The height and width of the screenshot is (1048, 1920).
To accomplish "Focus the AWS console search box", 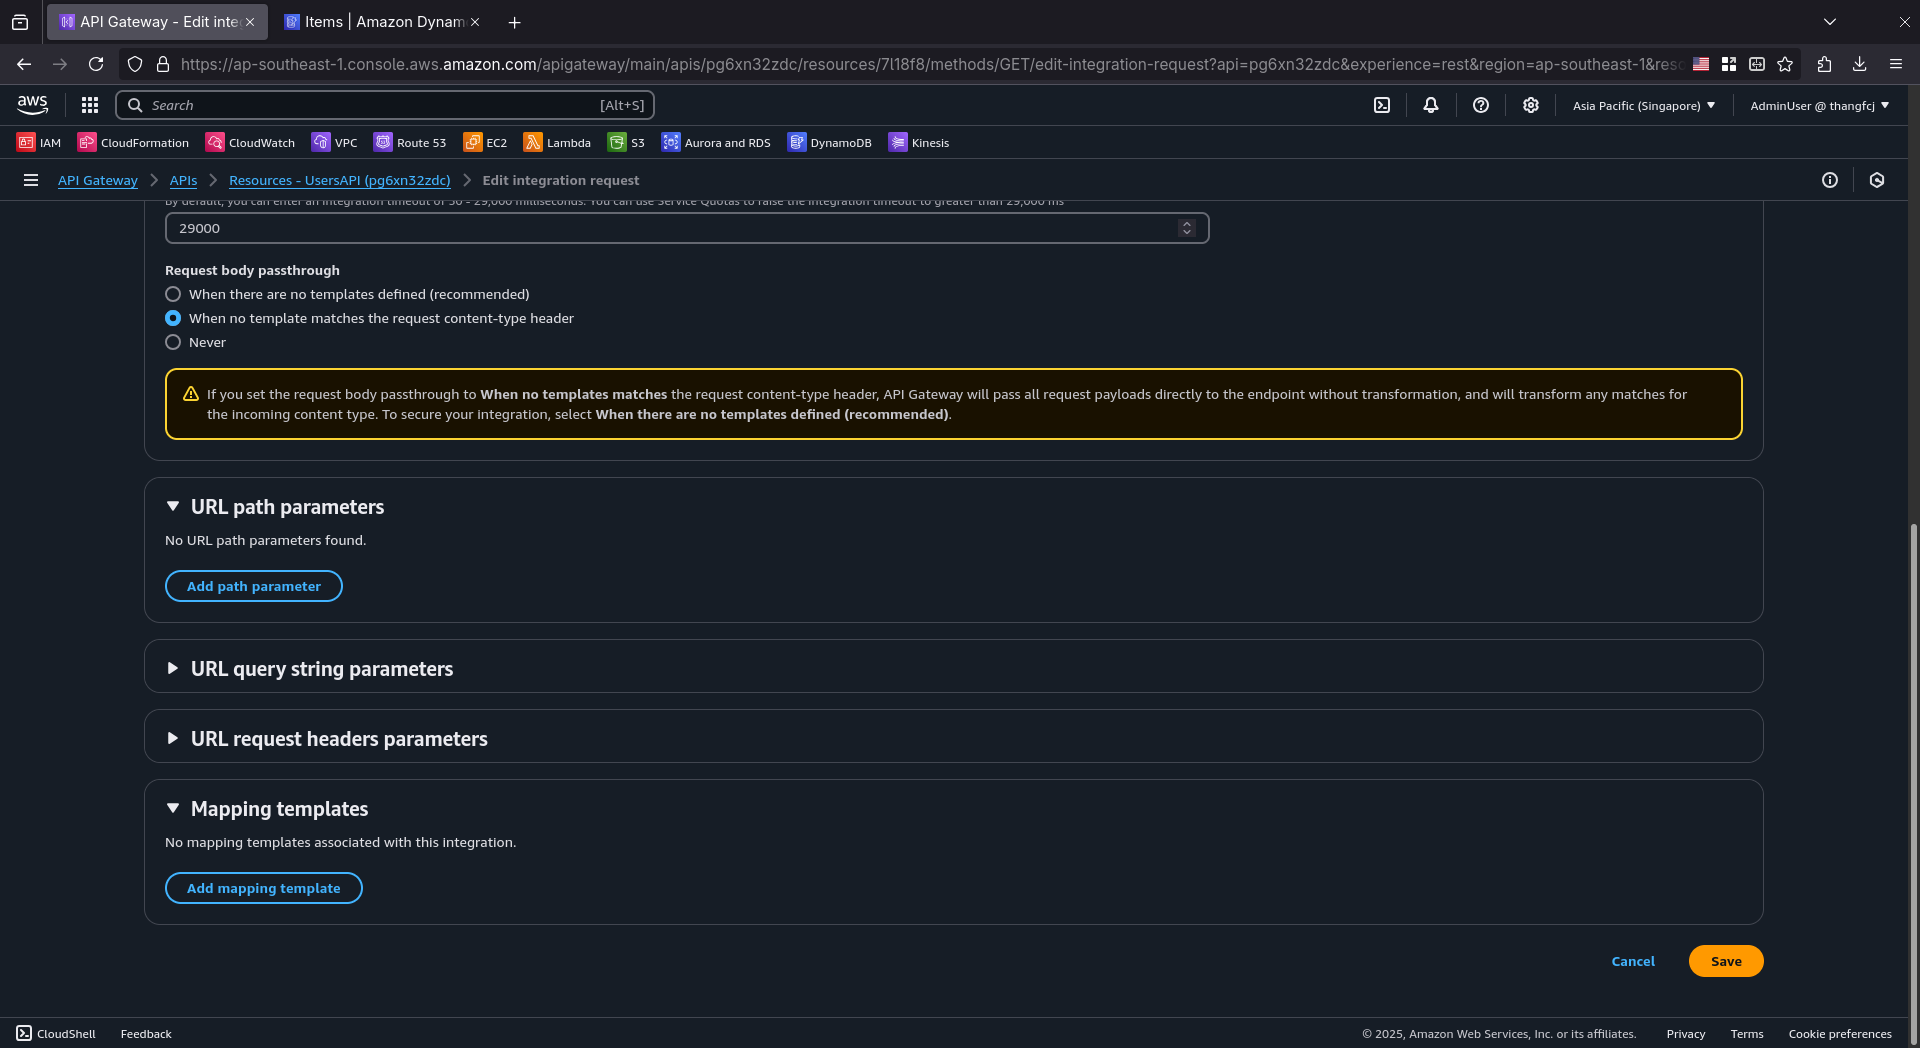I will point(385,105).
